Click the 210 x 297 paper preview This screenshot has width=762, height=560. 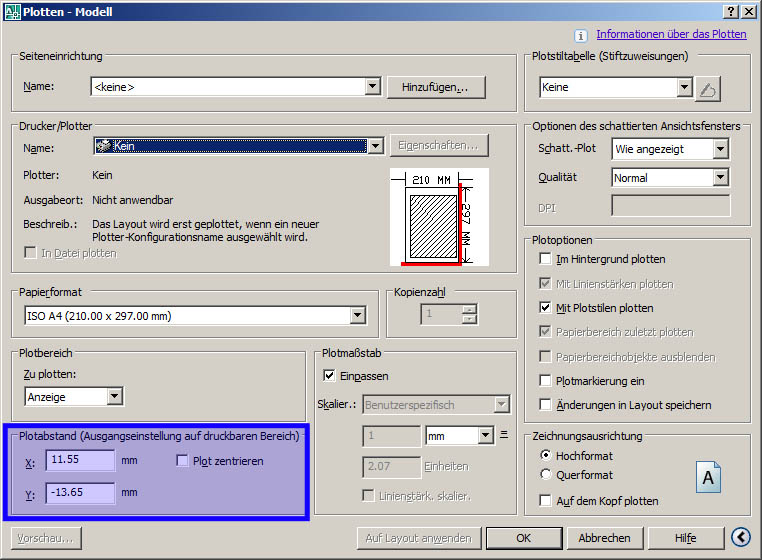click(439, 217)
